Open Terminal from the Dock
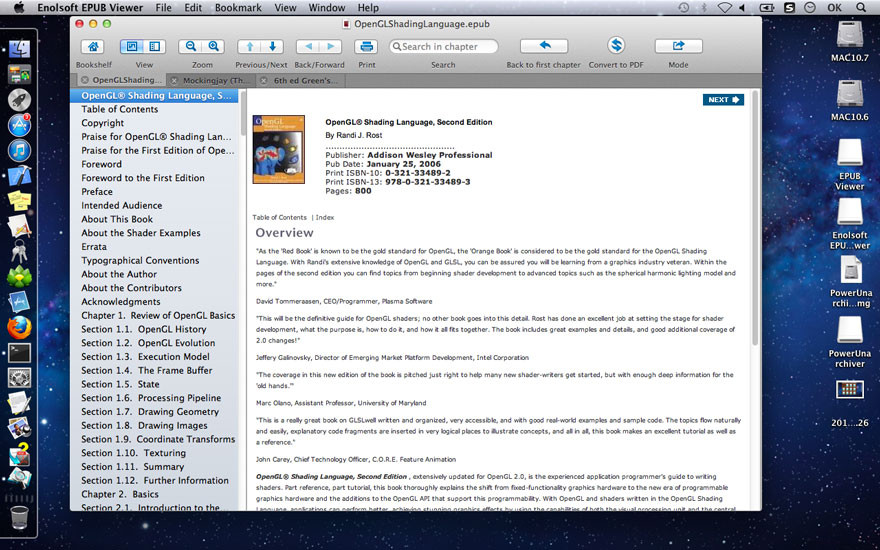 point(19,353)
